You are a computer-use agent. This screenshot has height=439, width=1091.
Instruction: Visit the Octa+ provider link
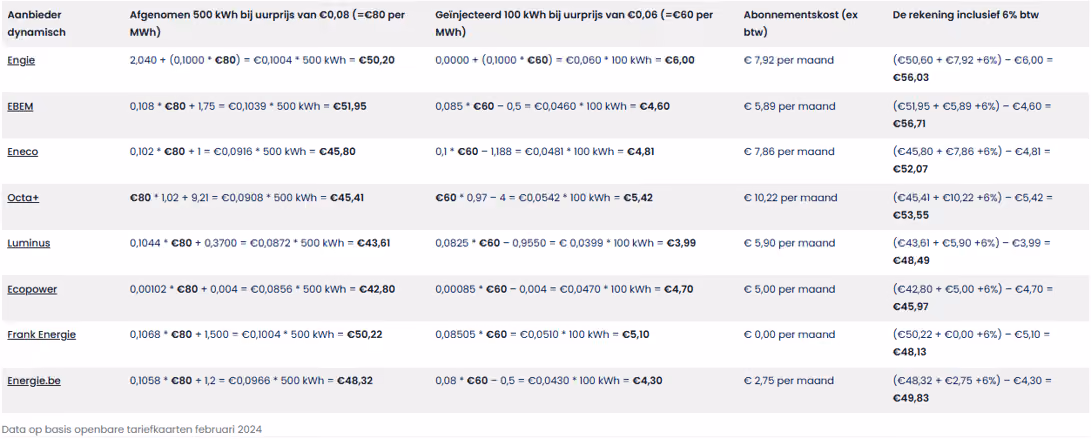pyautogui.click(x=23, y=198)
